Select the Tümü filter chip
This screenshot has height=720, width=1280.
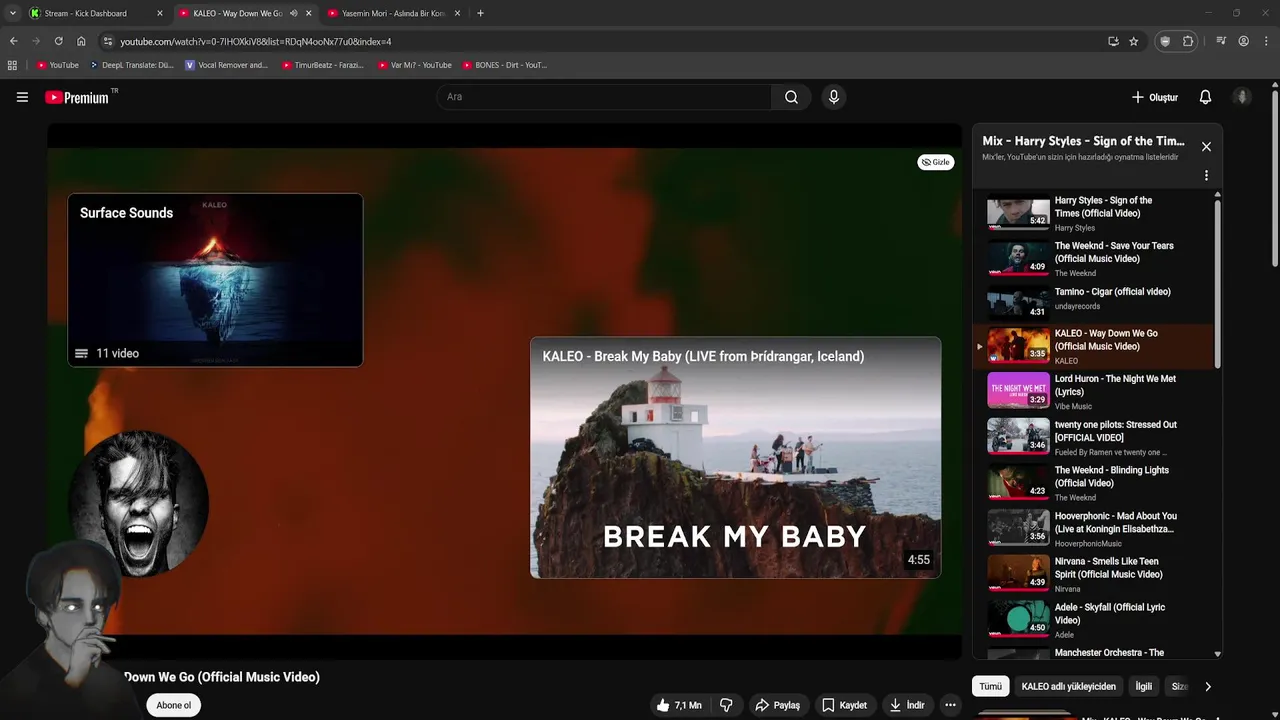[990, 687]
